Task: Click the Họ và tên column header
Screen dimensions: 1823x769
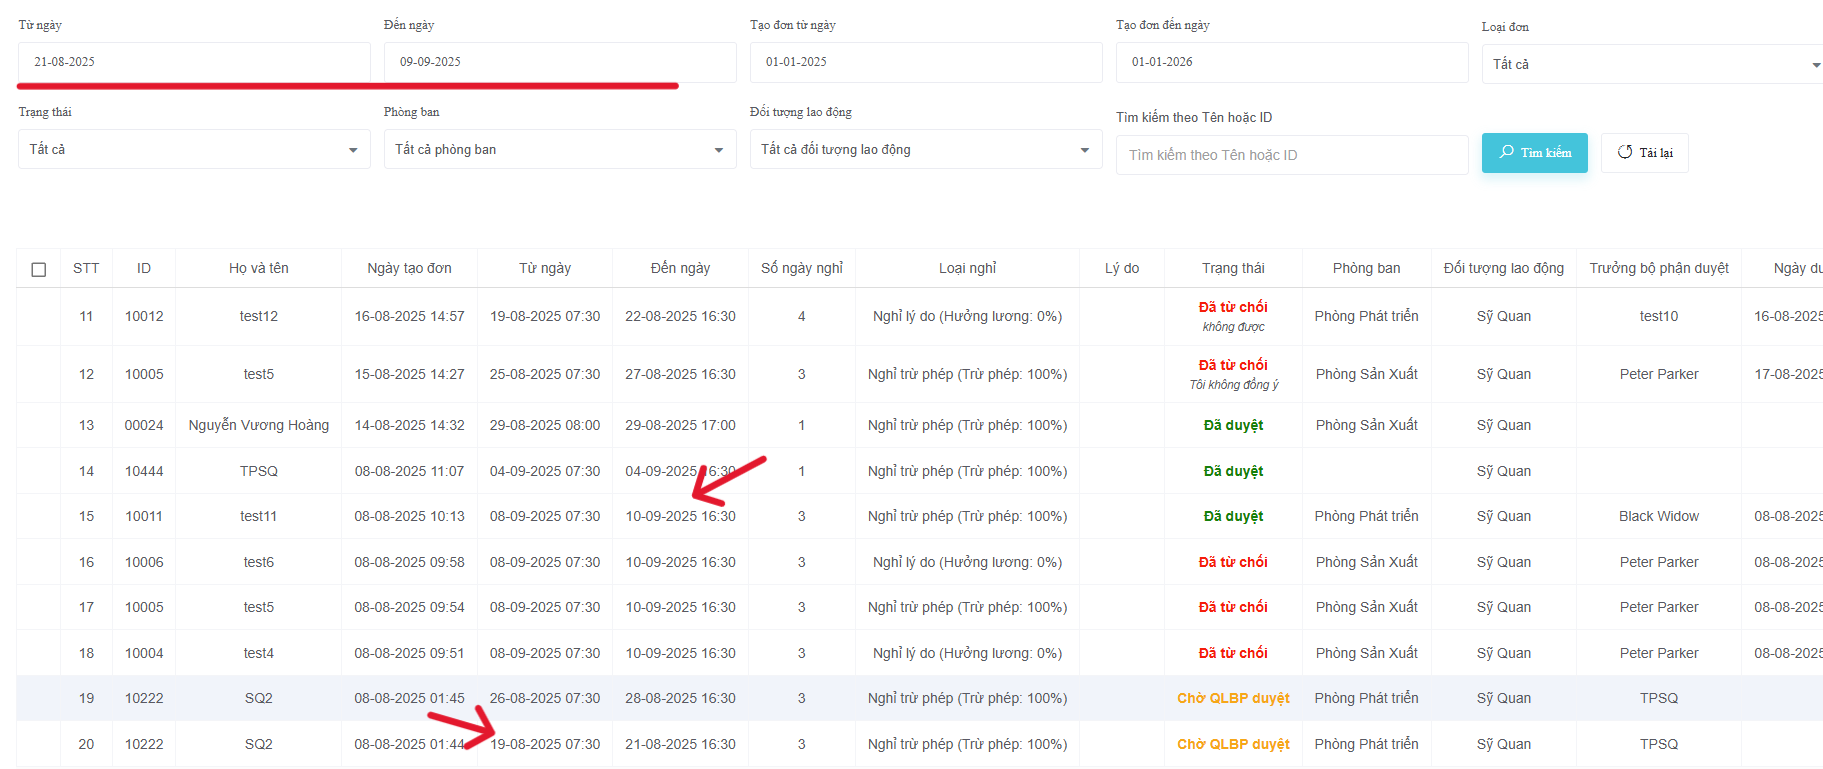Action: pyautogui.click(x=258, y=268)
